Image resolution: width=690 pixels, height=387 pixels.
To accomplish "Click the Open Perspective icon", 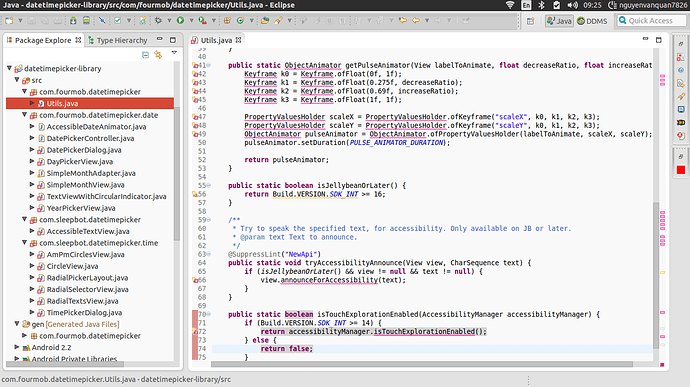I will [x=530, y=21].
